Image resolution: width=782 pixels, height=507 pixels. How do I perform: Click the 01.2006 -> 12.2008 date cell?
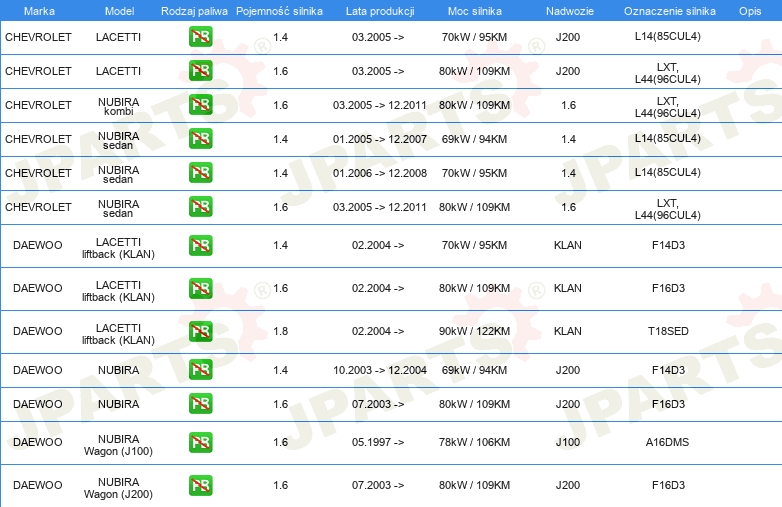click(x=380, y=173)
